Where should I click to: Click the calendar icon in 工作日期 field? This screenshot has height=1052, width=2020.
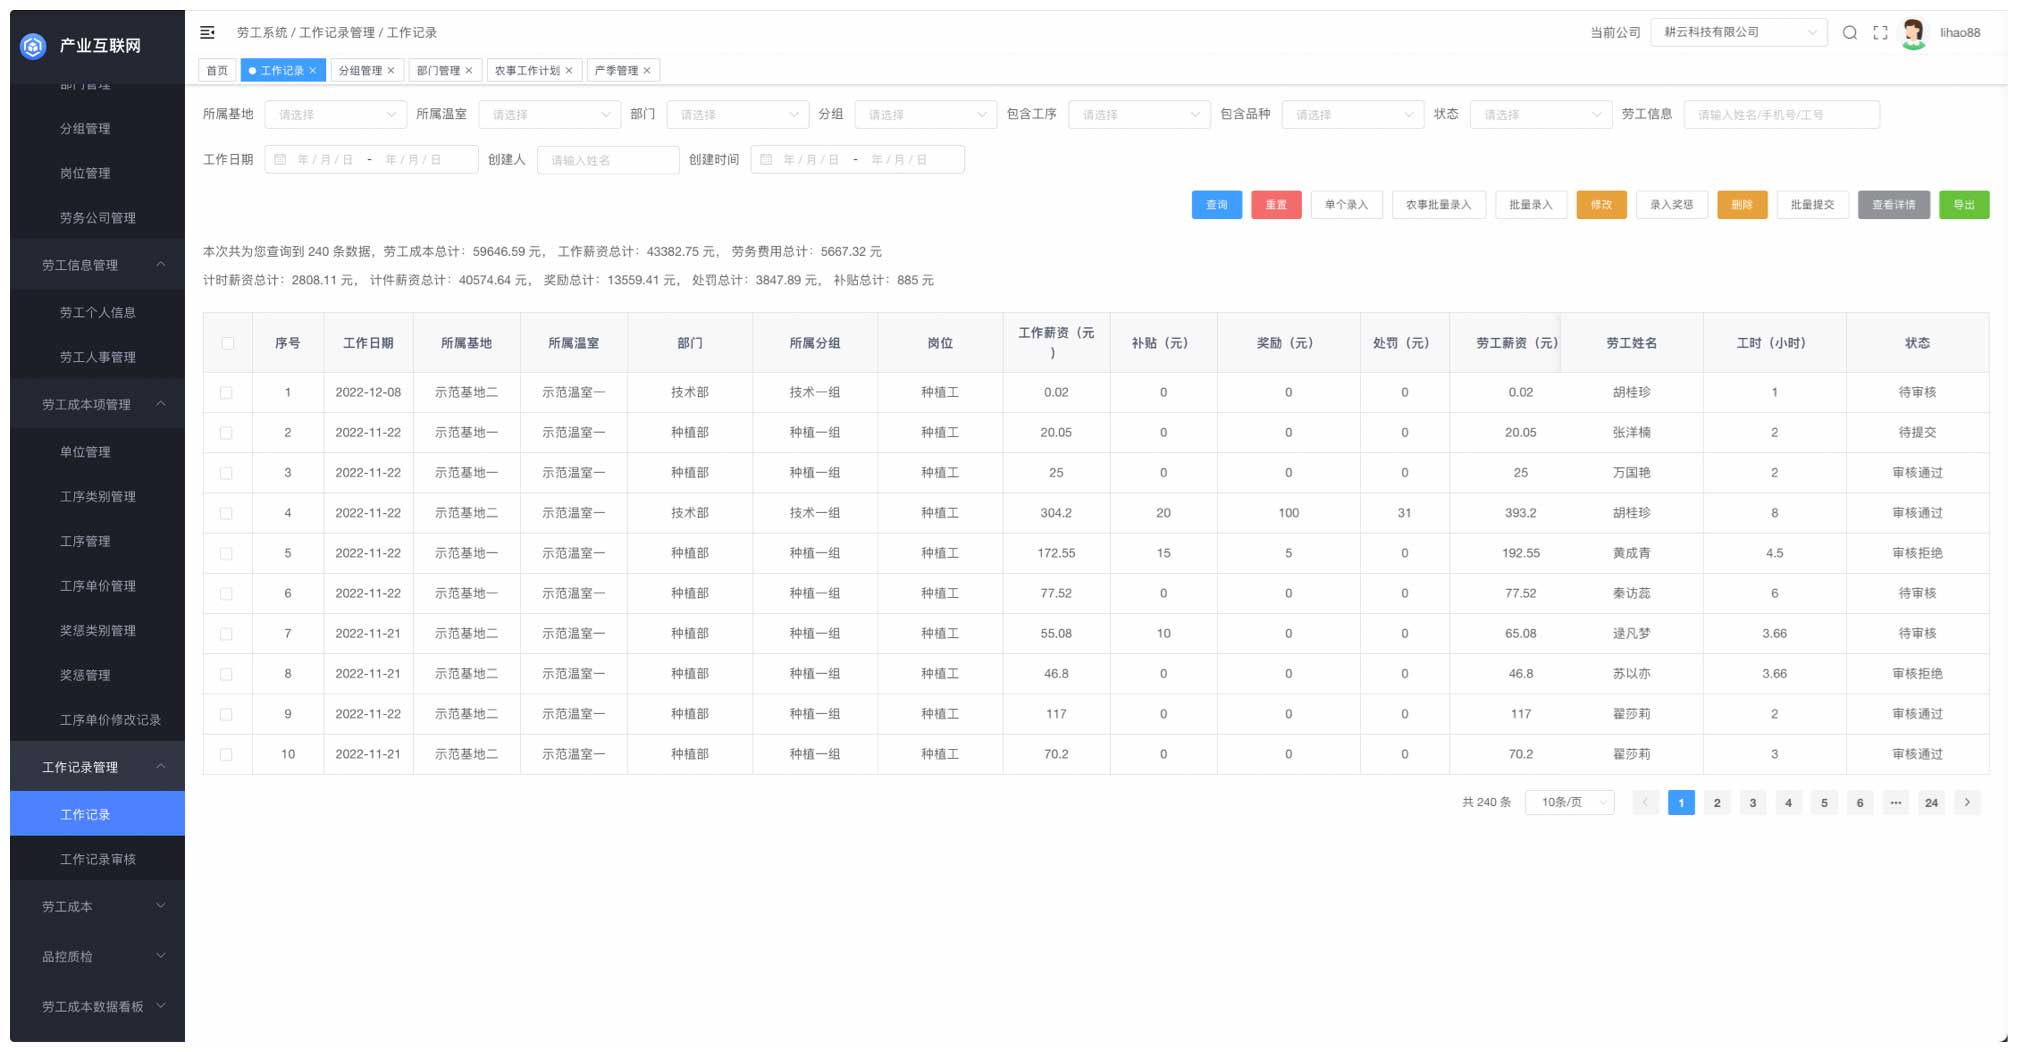[x=280, y=160]
